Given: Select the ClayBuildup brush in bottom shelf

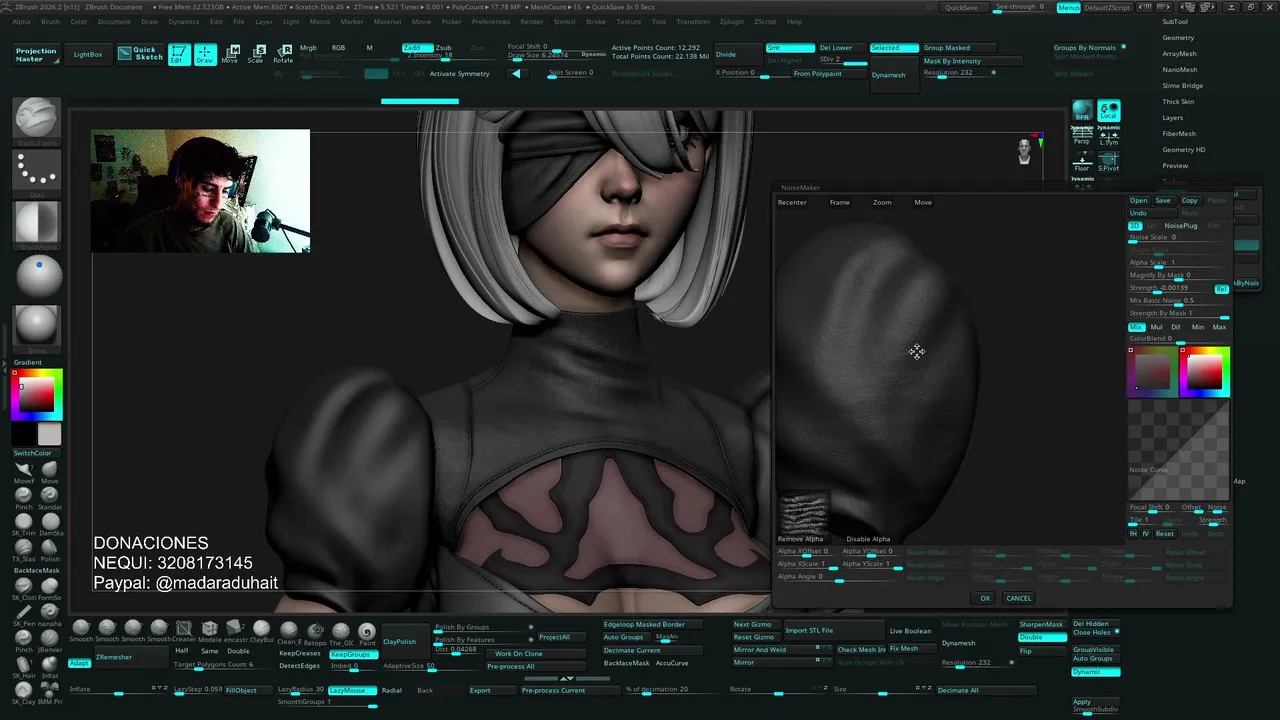Looking at the screenshot, I should pos(261,631).
